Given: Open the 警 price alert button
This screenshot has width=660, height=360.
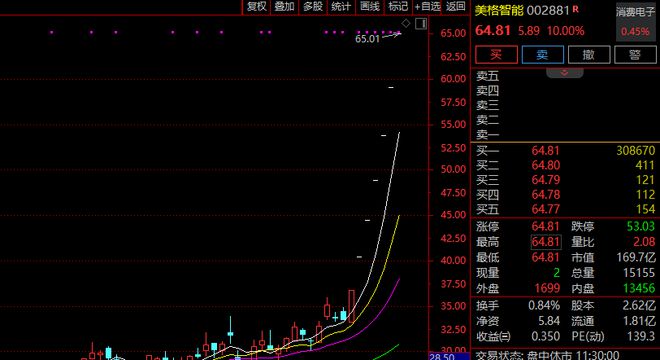Looking at the screenshot, I should pyautogui.click(x=635, y=55).
